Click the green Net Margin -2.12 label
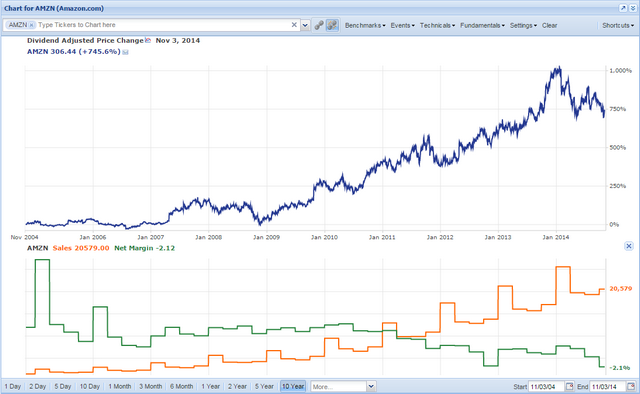Image resolution: width=640 pixels, height=394 pixels. (144, 248)
